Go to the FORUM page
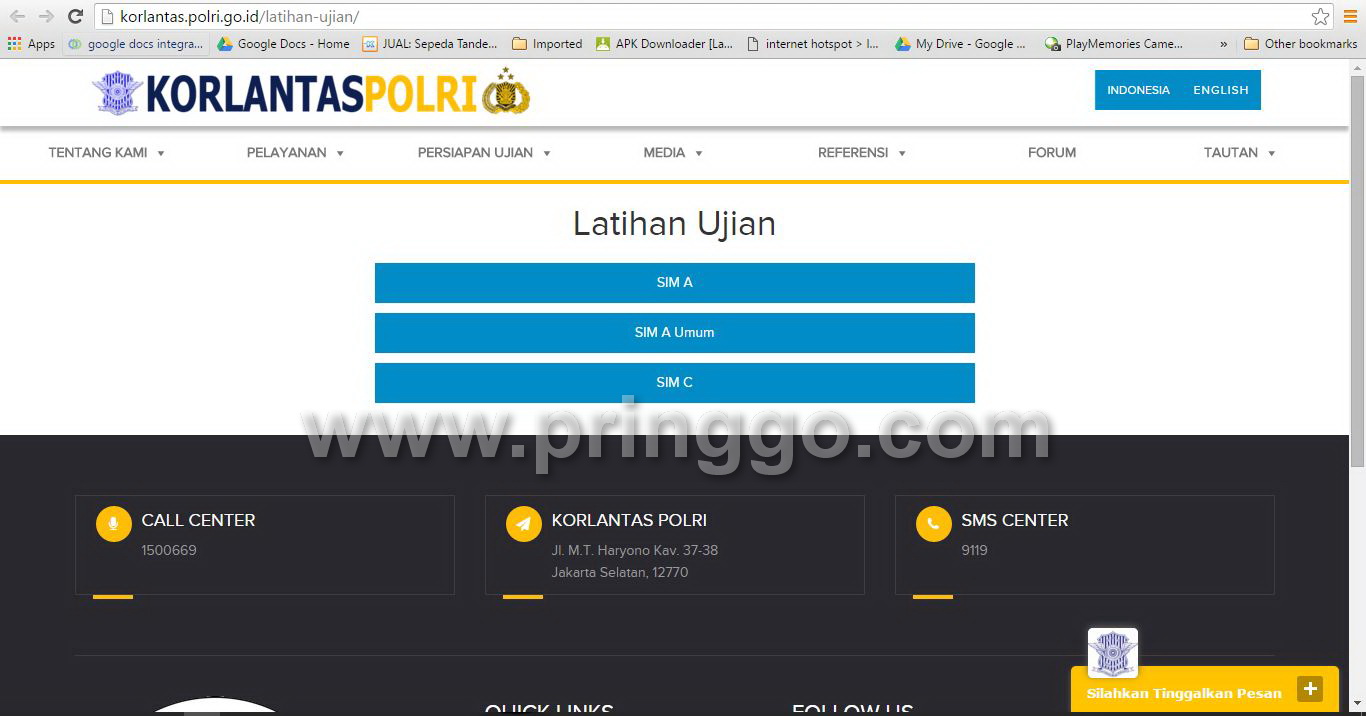The image size is (1366, 716). [x=1052, y=153]
